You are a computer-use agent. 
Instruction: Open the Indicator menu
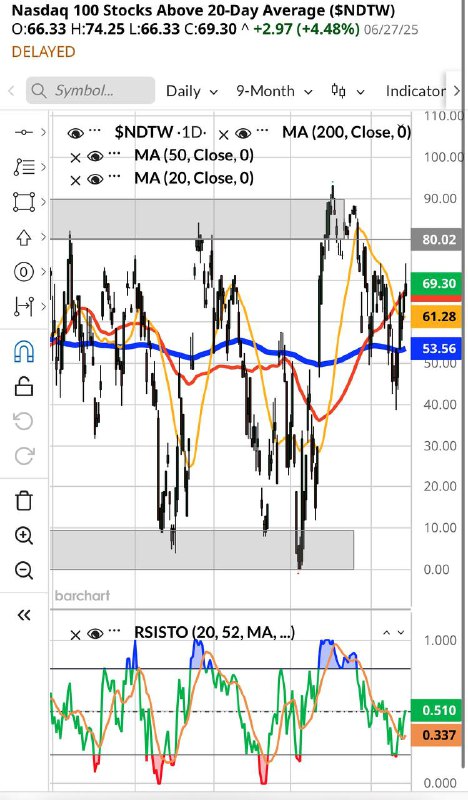pos(415,91)
